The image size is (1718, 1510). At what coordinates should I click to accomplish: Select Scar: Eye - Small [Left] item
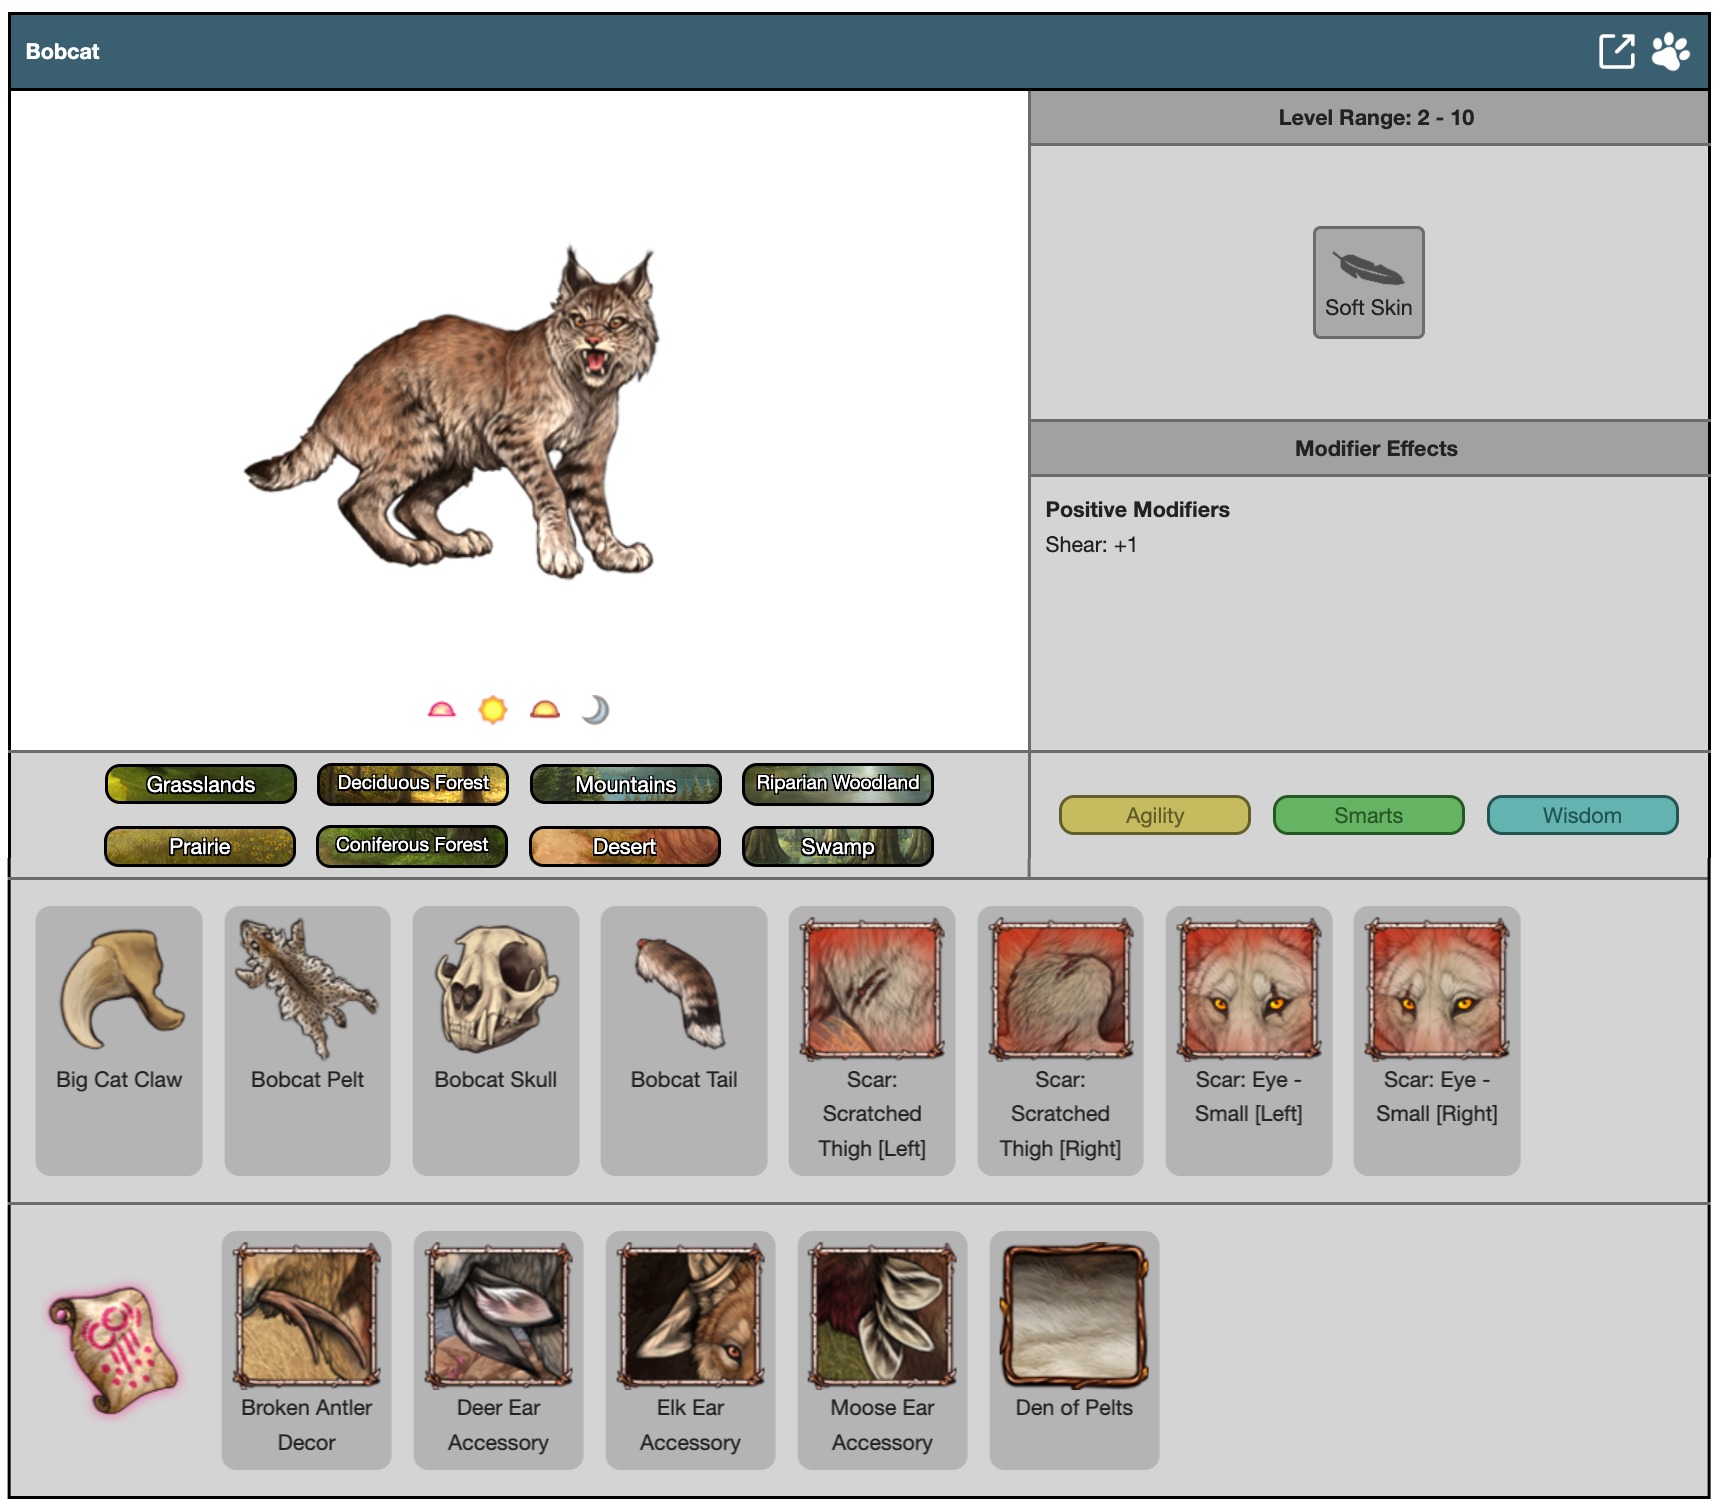1248,1039
